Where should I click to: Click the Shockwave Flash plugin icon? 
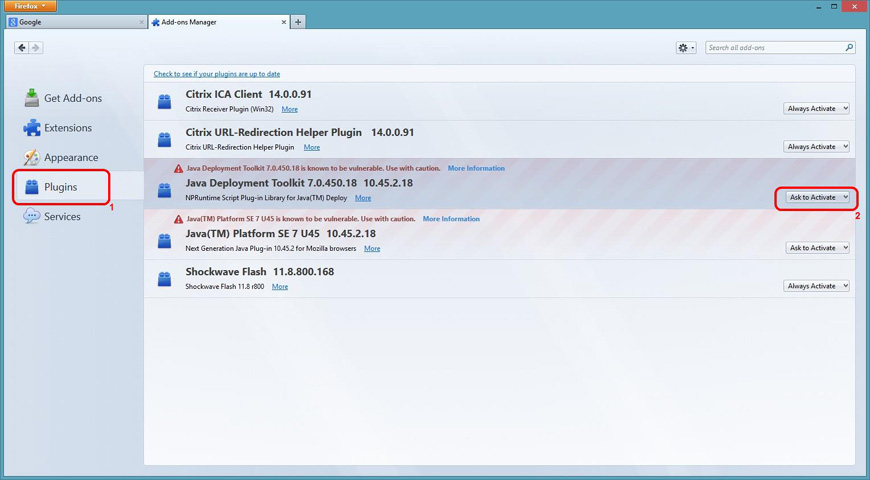pyautogui.click(x=164, y=279)
